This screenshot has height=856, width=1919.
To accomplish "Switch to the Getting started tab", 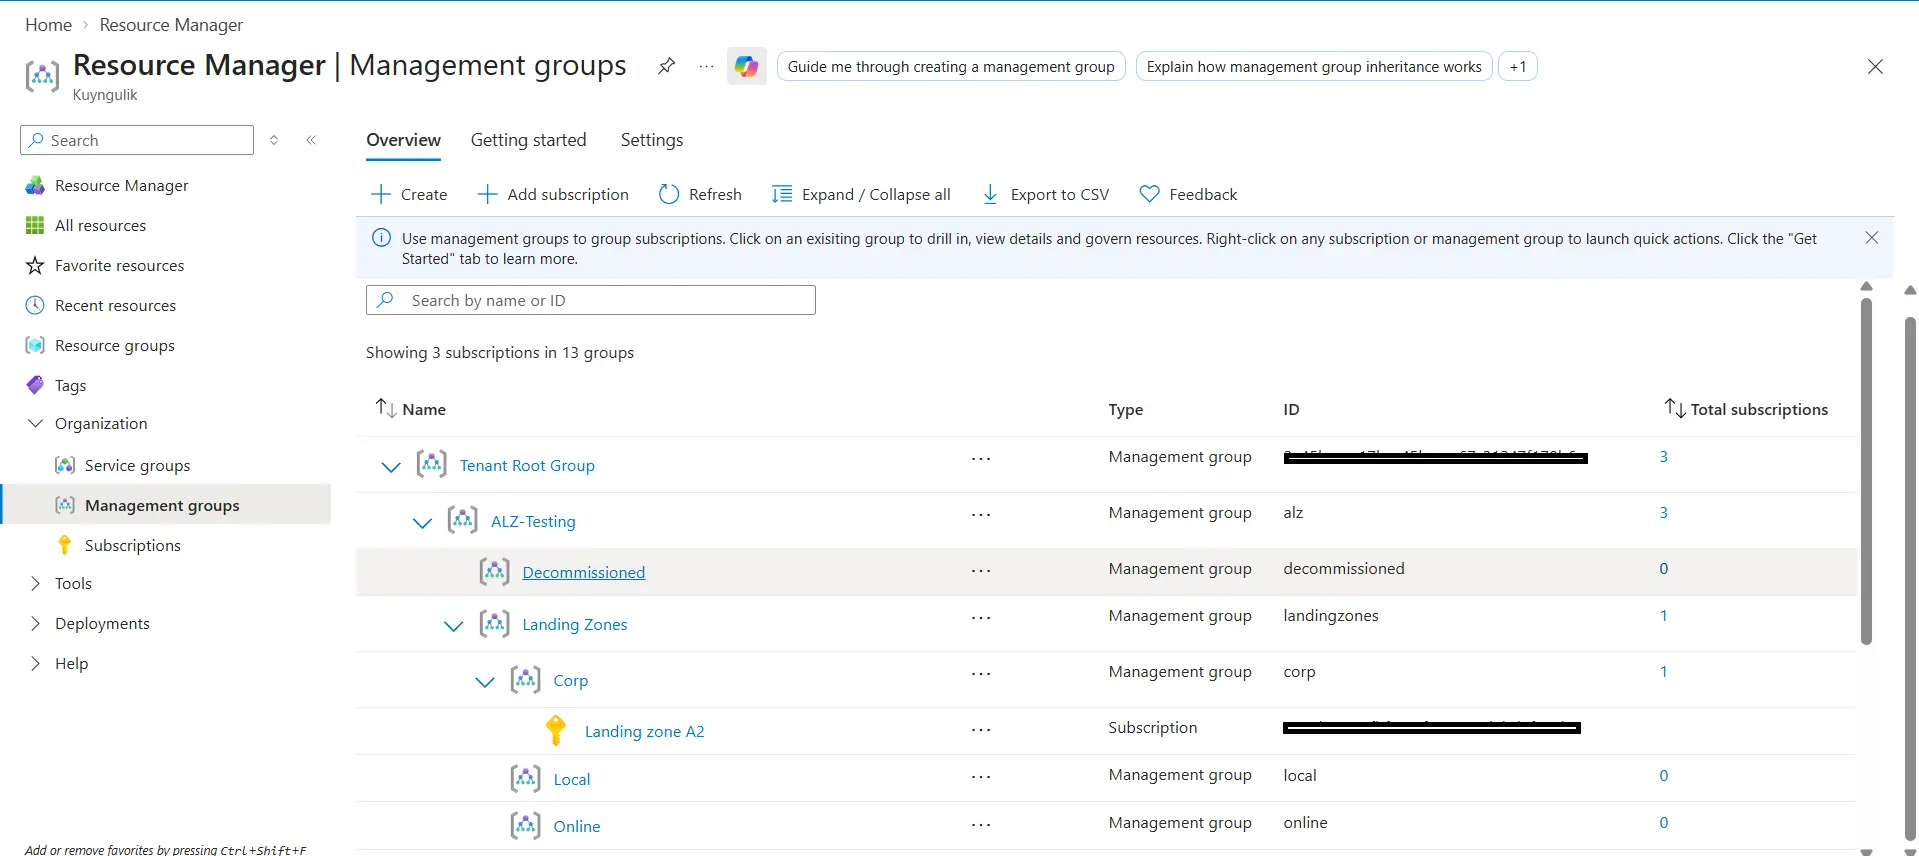I will 528,140.
